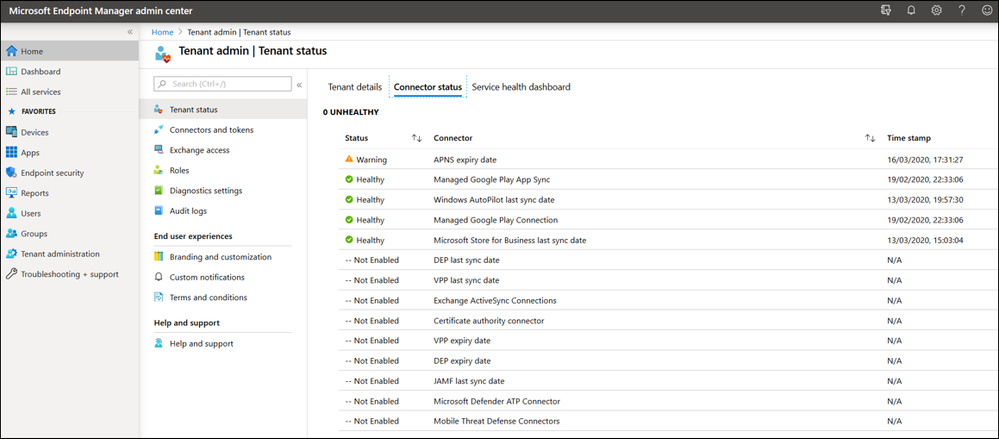This screenshot has width=999, height=439.
Task: Open All services list icon
Action: coord(11,92)
